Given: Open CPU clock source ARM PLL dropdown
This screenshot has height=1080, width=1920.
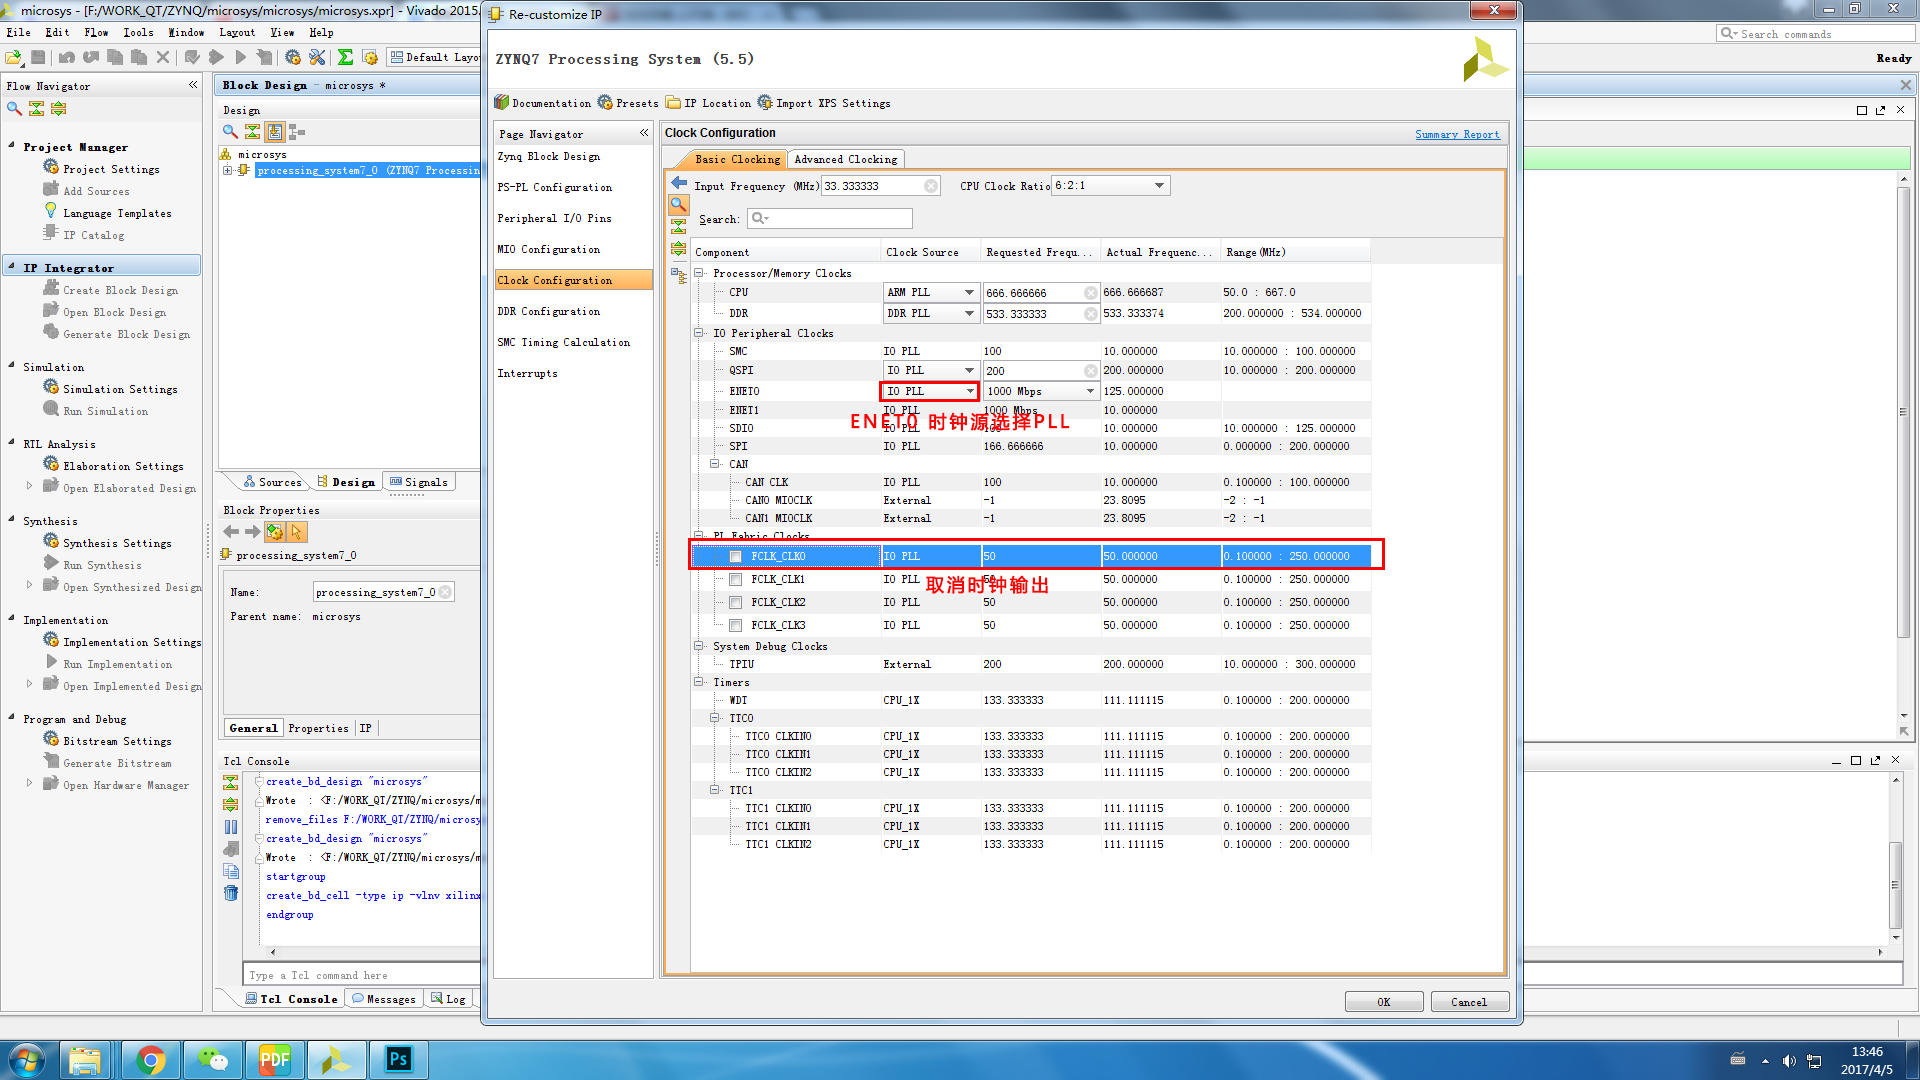Looking at the screenshot, I should pos(931,293).
